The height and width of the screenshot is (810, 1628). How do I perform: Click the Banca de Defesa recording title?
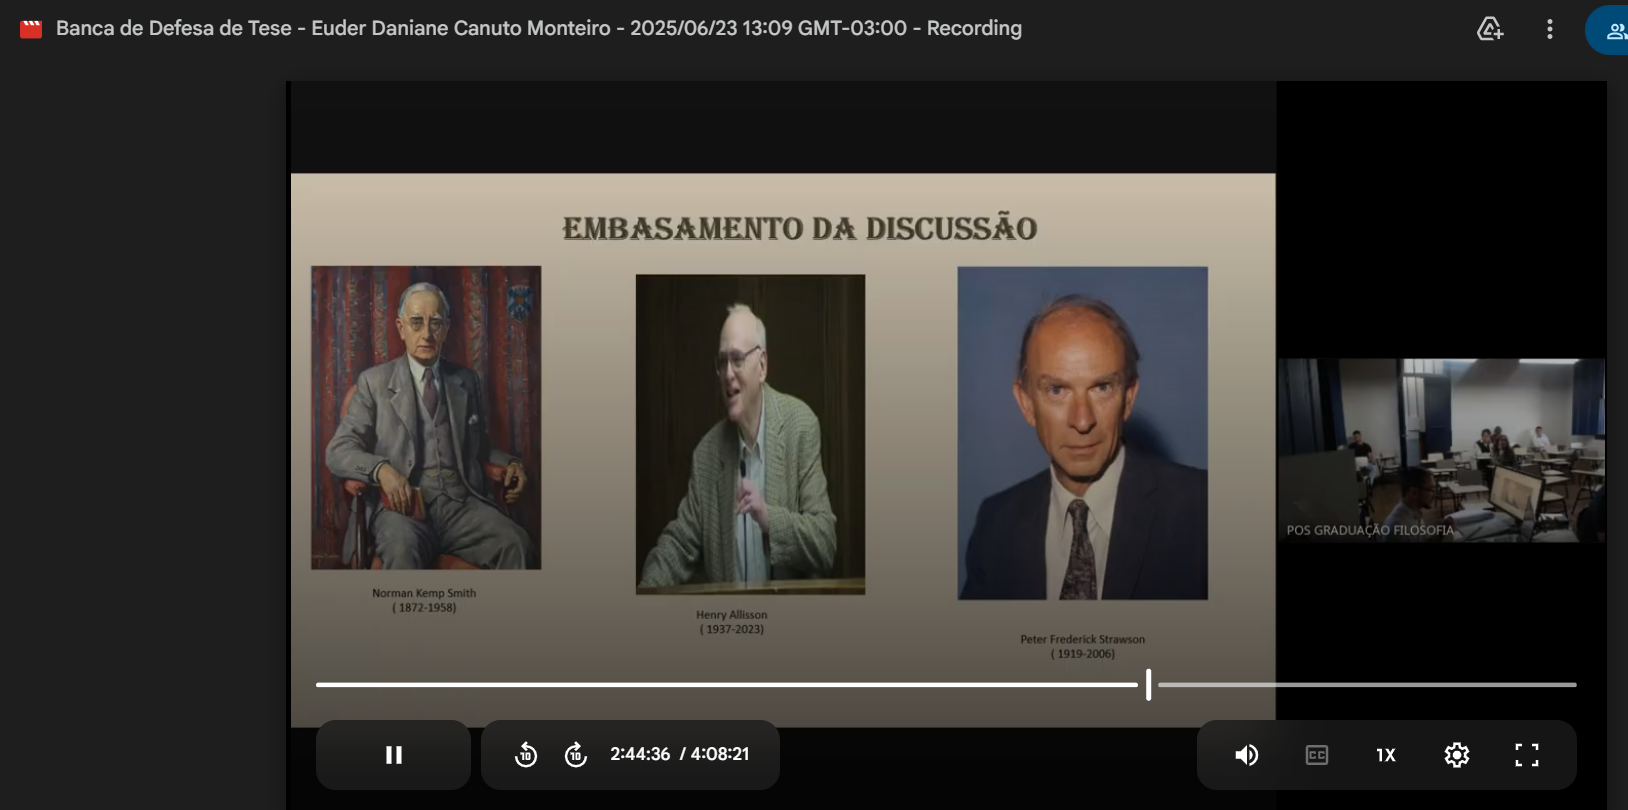click(538, 28)
